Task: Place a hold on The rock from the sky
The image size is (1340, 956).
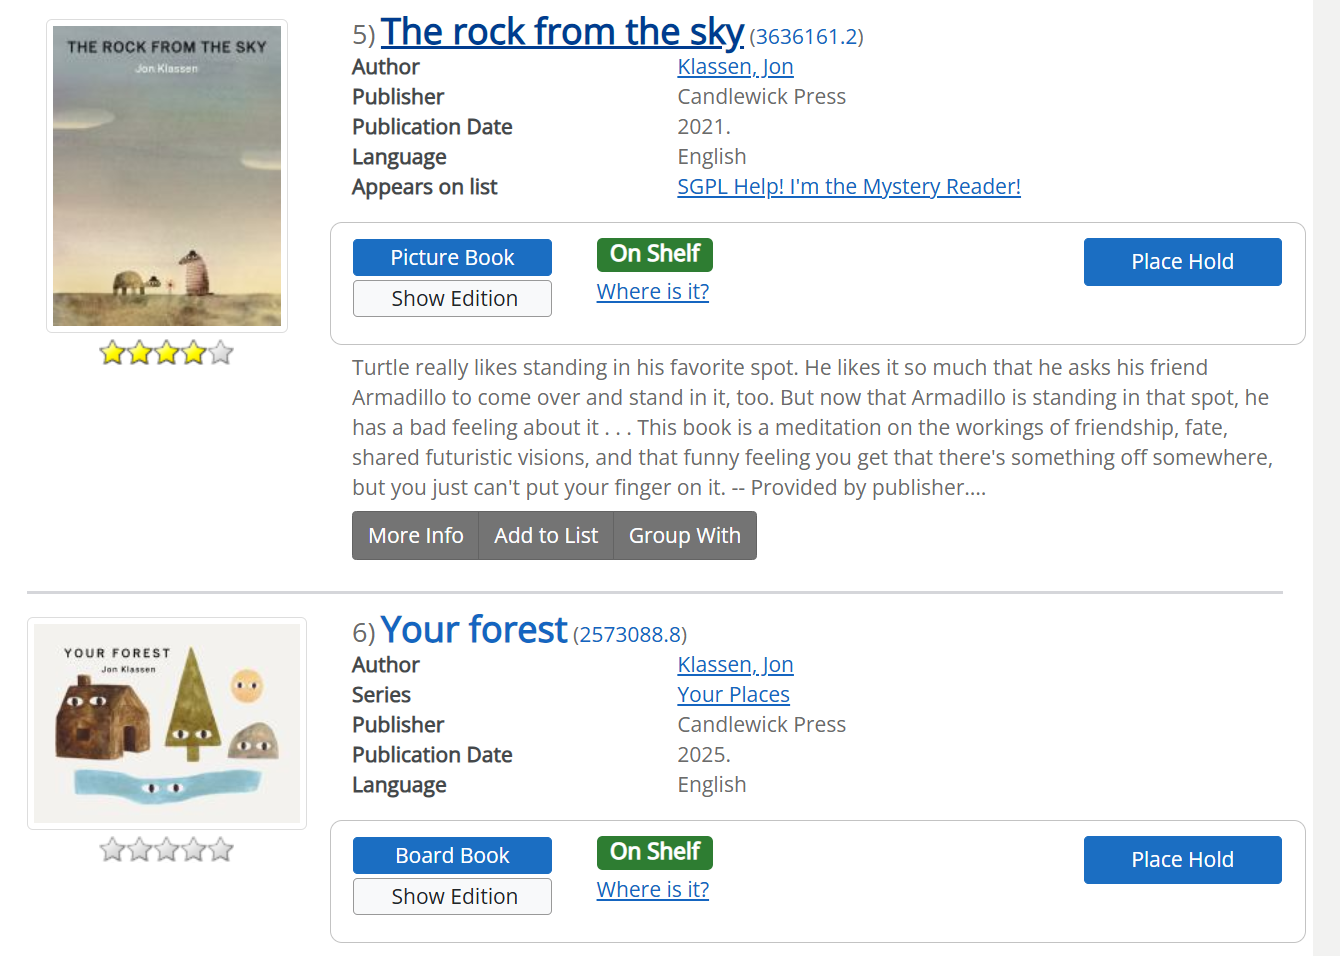Action: click(x=1182, y=261)
